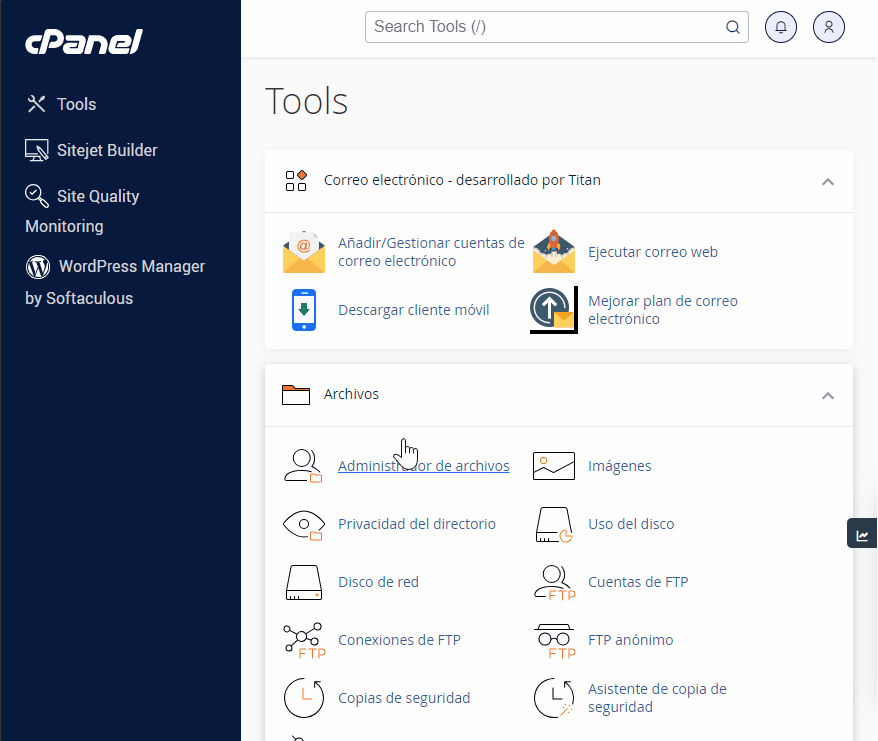The height and width of the screenshot is (741, 878).
Task: Open Ejecutar correo web link
Action: tap(653, 252)
